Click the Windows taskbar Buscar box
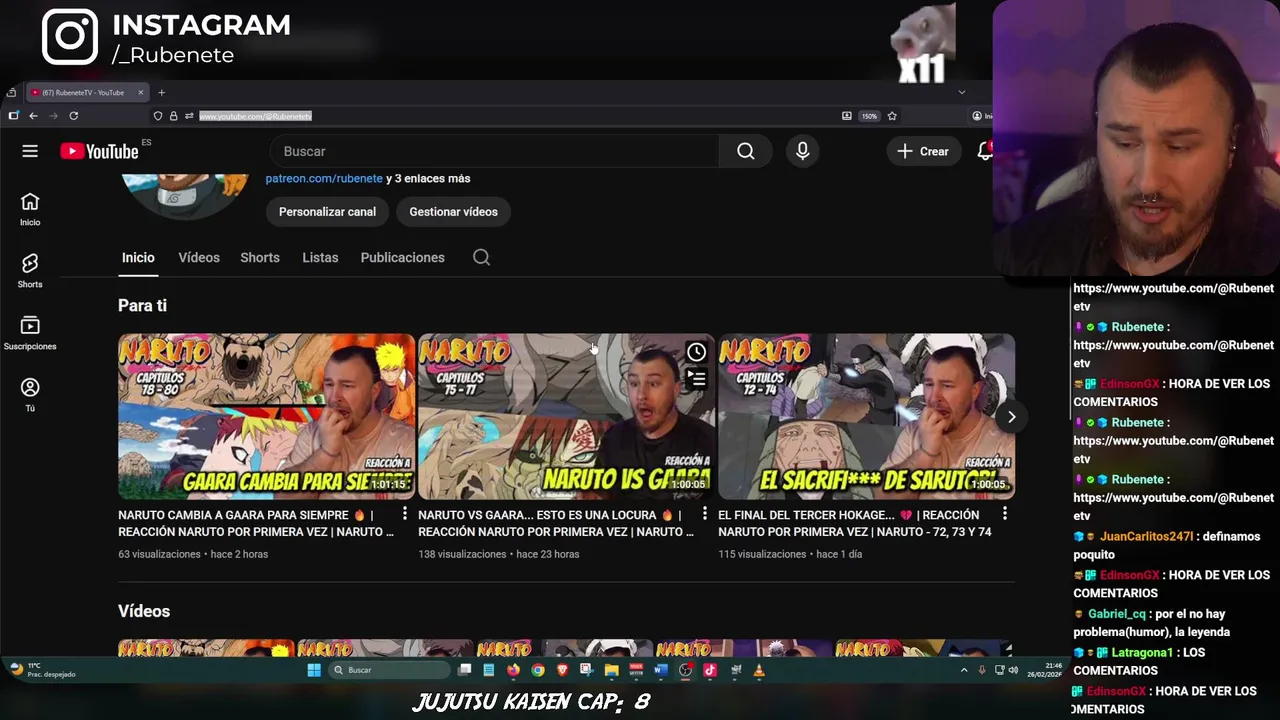 coord(389,670)
